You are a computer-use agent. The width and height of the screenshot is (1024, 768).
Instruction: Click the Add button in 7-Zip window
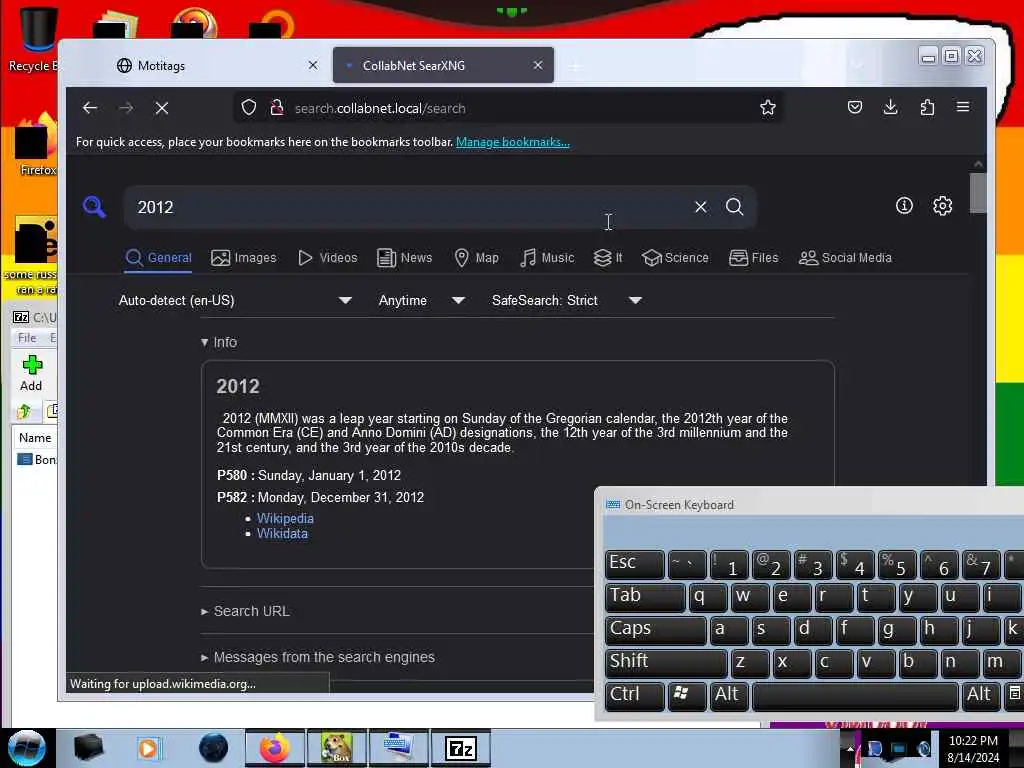31,374
